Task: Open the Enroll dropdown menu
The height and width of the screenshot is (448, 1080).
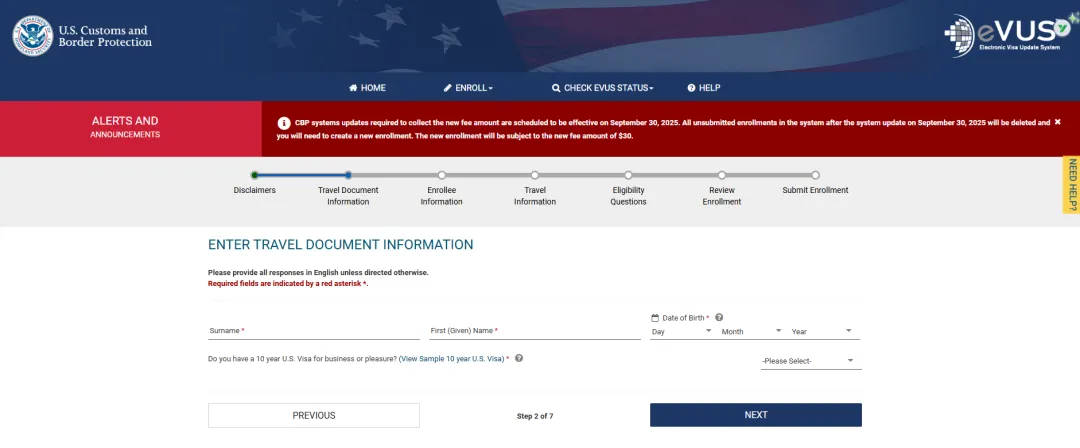Action: pyautogui.click(x=468, y=88)
